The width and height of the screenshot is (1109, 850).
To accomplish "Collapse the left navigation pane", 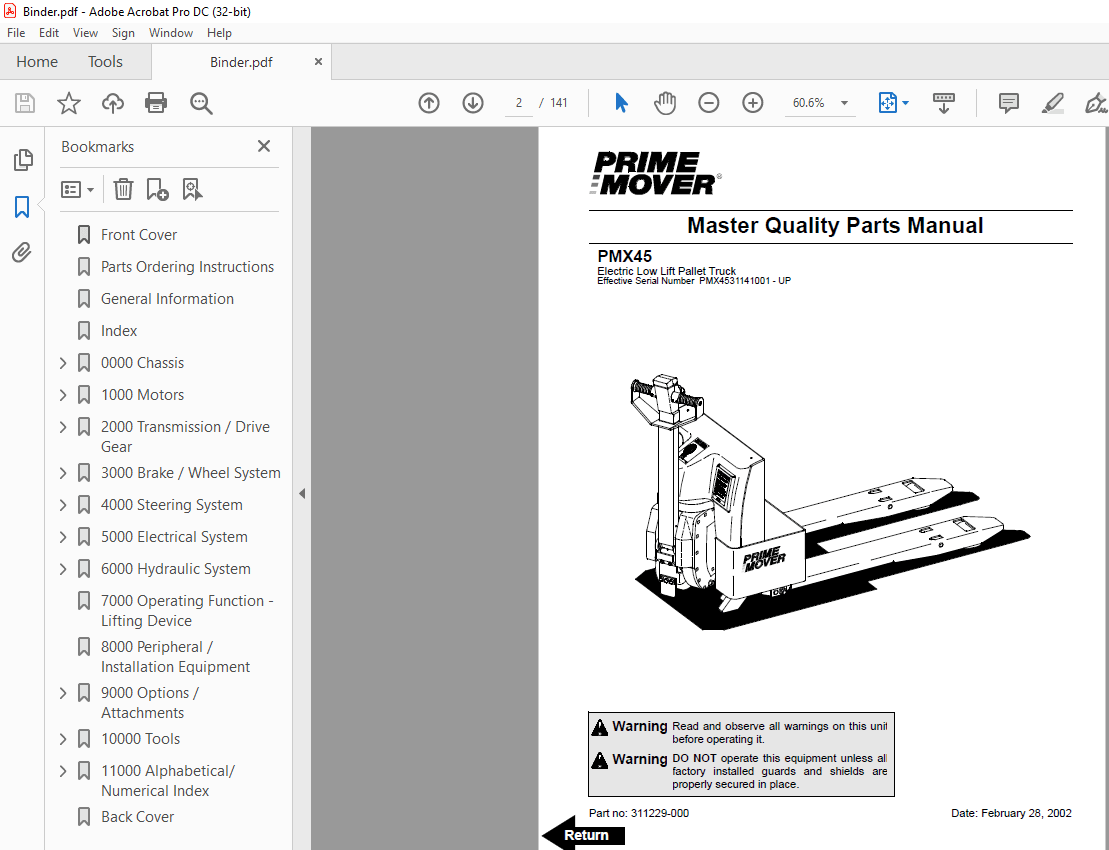I will 301,493.
